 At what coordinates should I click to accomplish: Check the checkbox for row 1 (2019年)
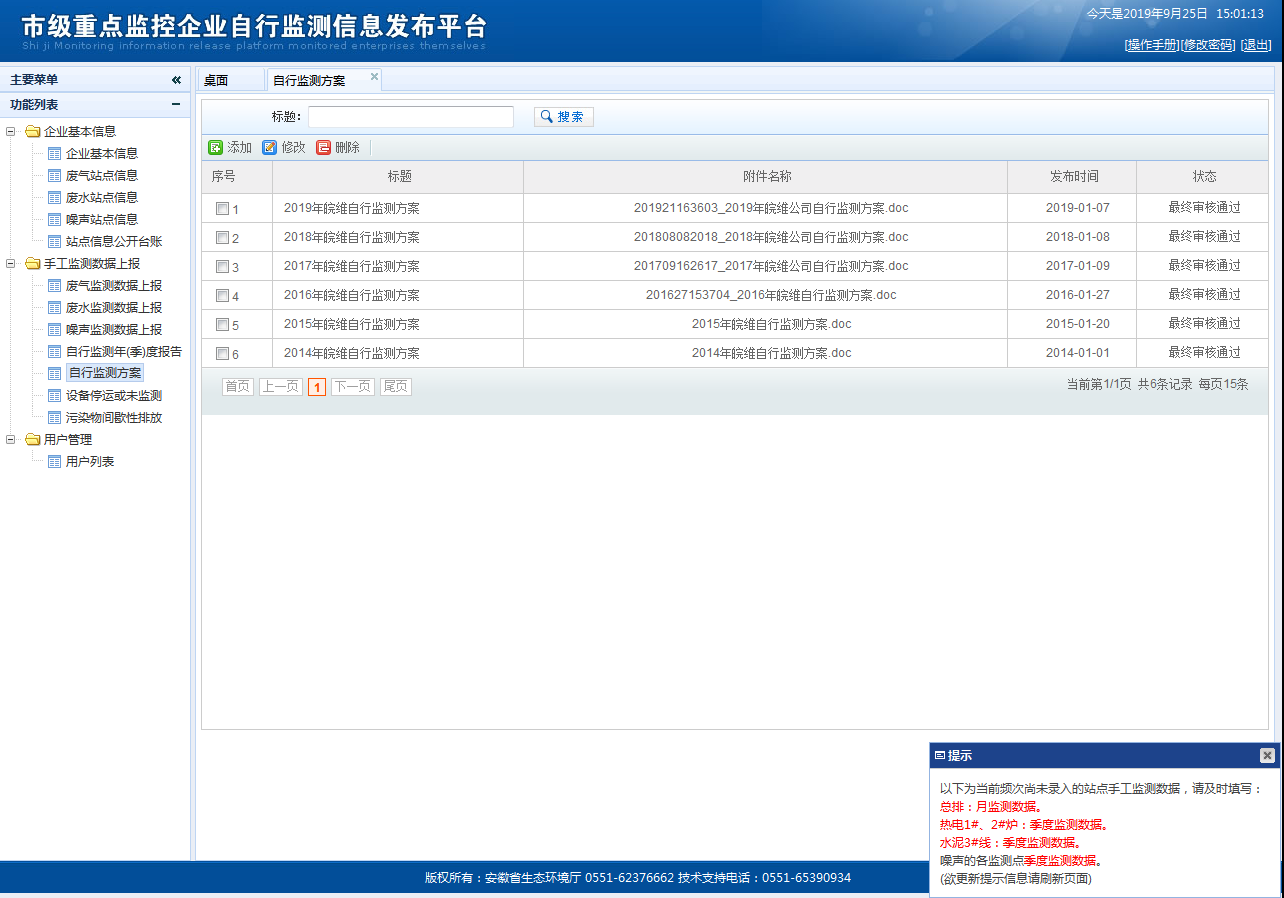click(x=222, y=209)
